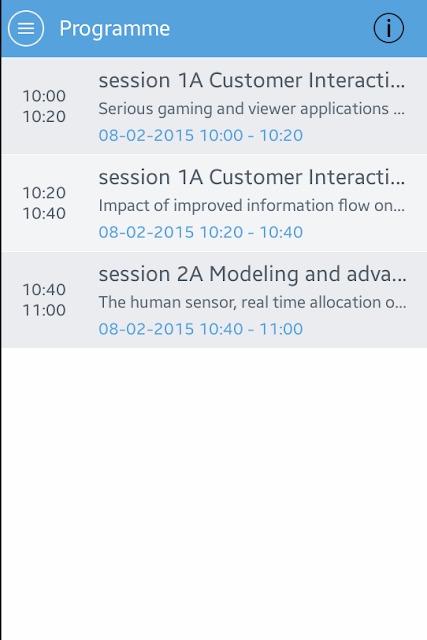Select the 10:00 10:20 time block
The width and height of the screenshot is (427, 640).
[x=44, y=106]
